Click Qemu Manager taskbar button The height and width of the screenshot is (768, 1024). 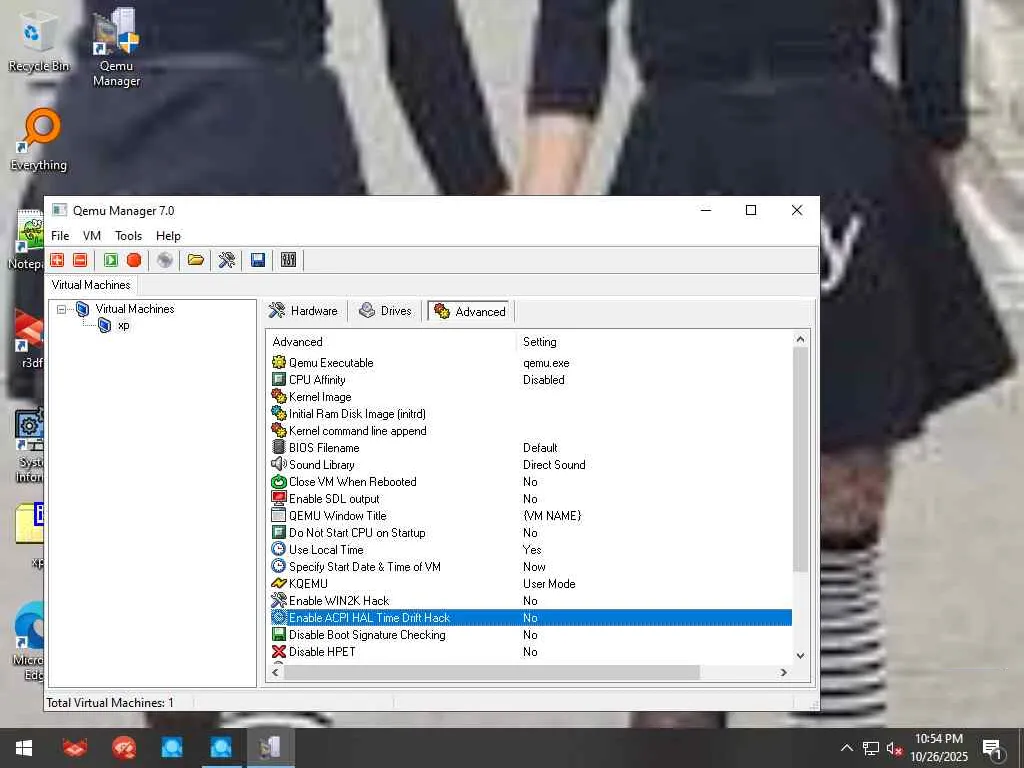click(270, 748)
